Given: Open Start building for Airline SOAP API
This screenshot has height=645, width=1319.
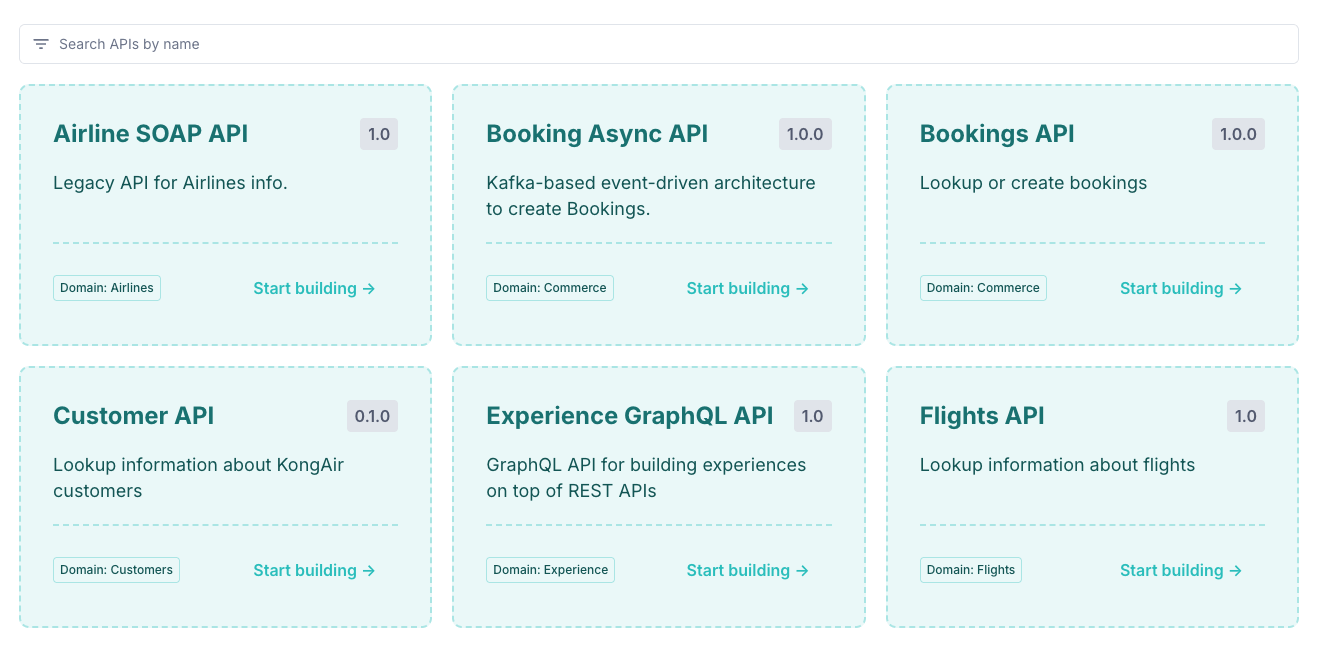Looking at the screenshot, I should (x=304, y=288).
